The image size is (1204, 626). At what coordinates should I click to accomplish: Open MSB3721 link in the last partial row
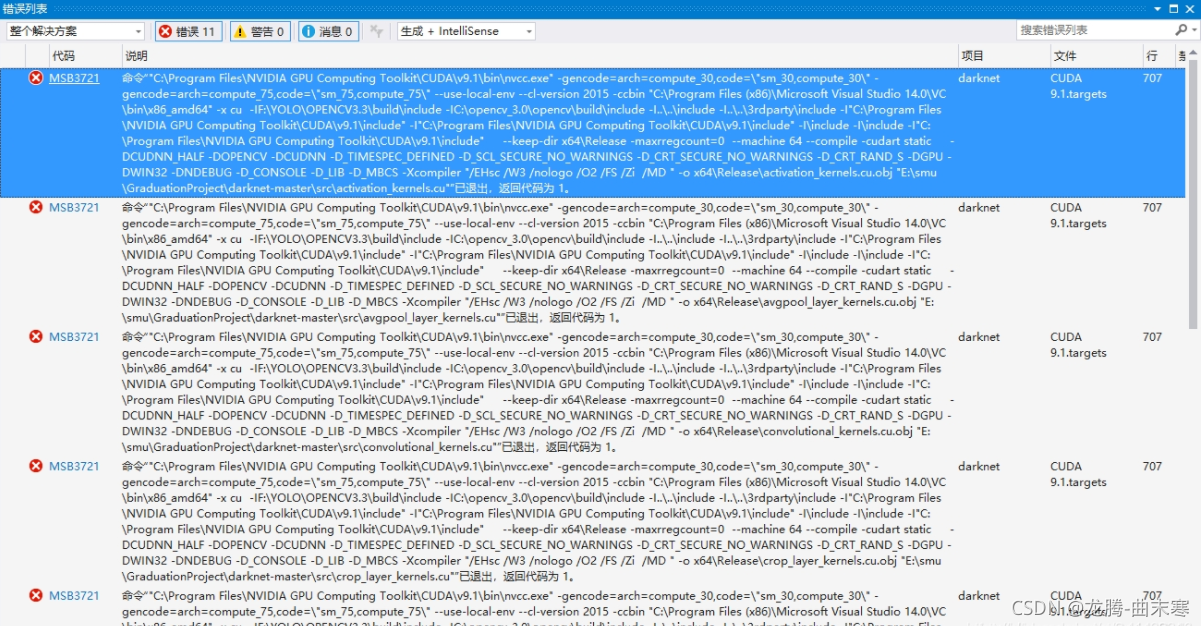tap(74, 596)
